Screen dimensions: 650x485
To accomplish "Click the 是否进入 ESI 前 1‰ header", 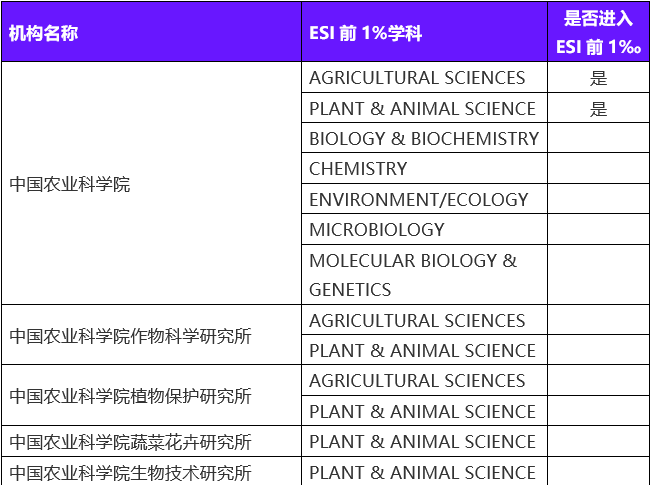I will point(598,32).
